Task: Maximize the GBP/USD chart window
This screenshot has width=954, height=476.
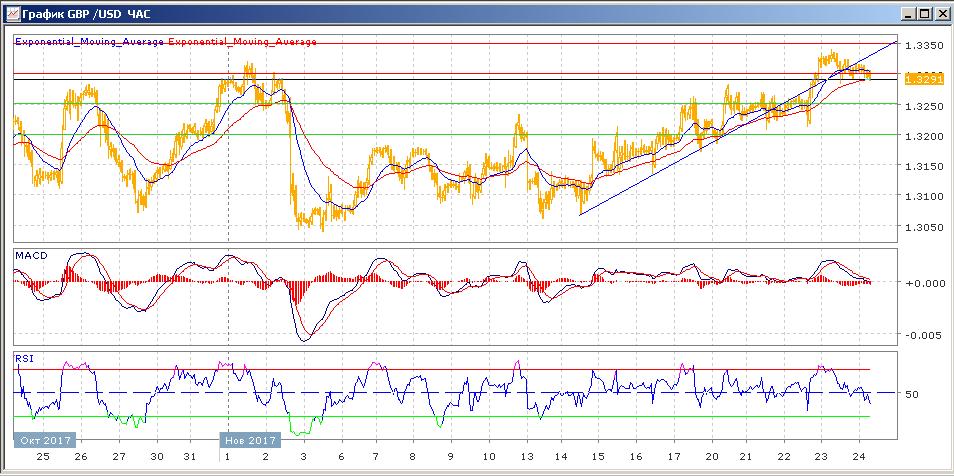Action: coord(925,14)
